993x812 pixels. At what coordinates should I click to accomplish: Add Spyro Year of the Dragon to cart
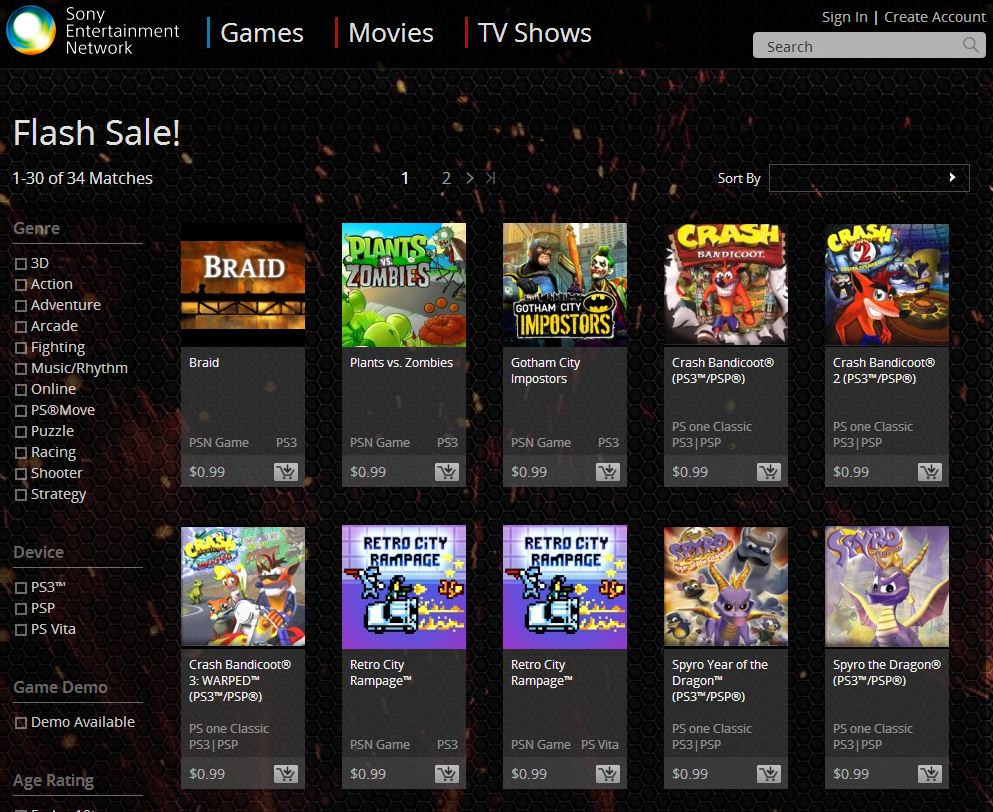tap(768, 774)
